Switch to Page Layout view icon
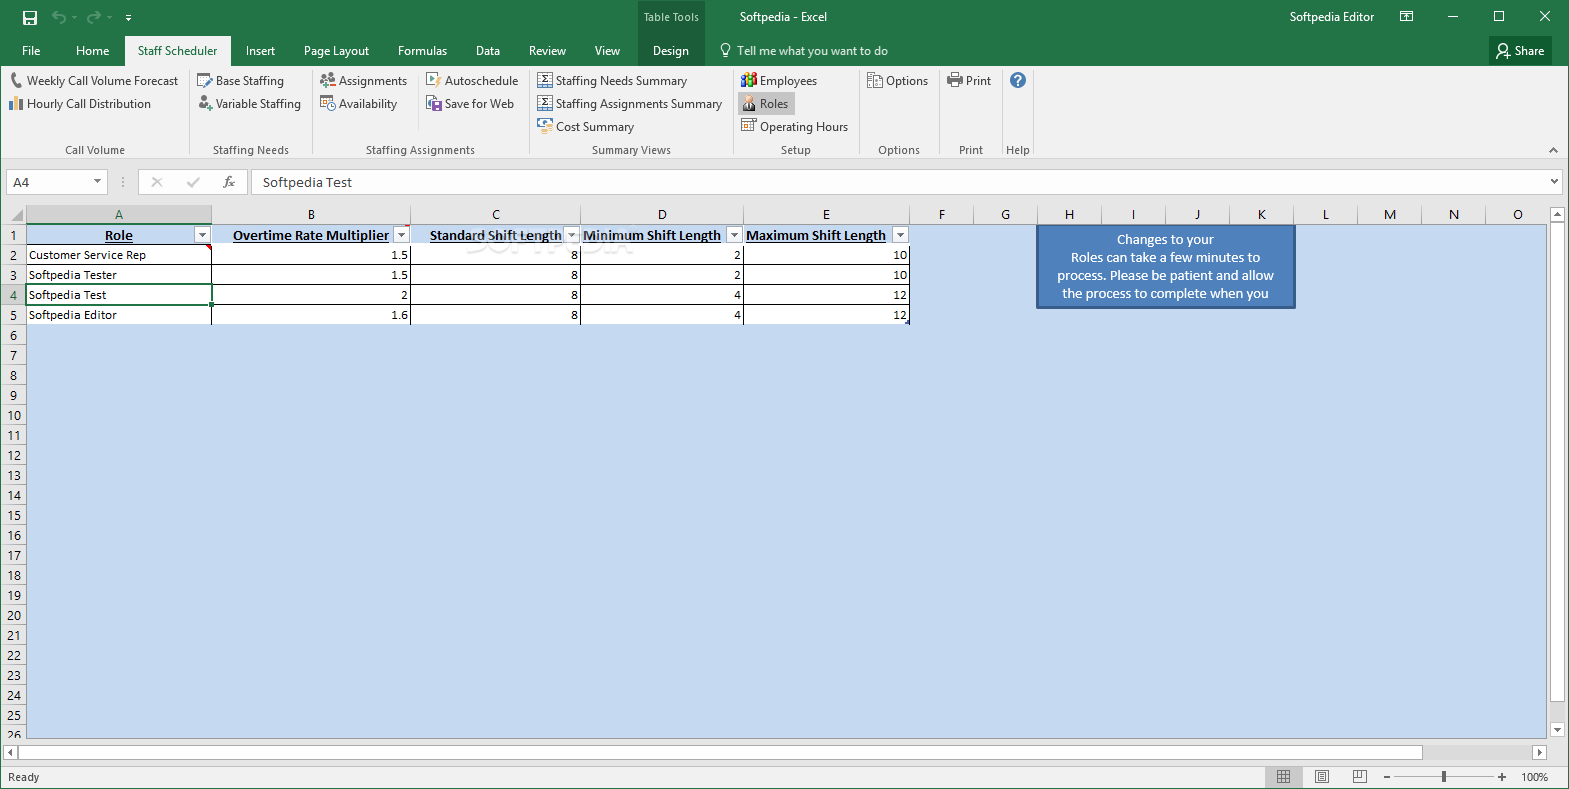Viewport: 1569px width, 789px height. (1322, 777)
